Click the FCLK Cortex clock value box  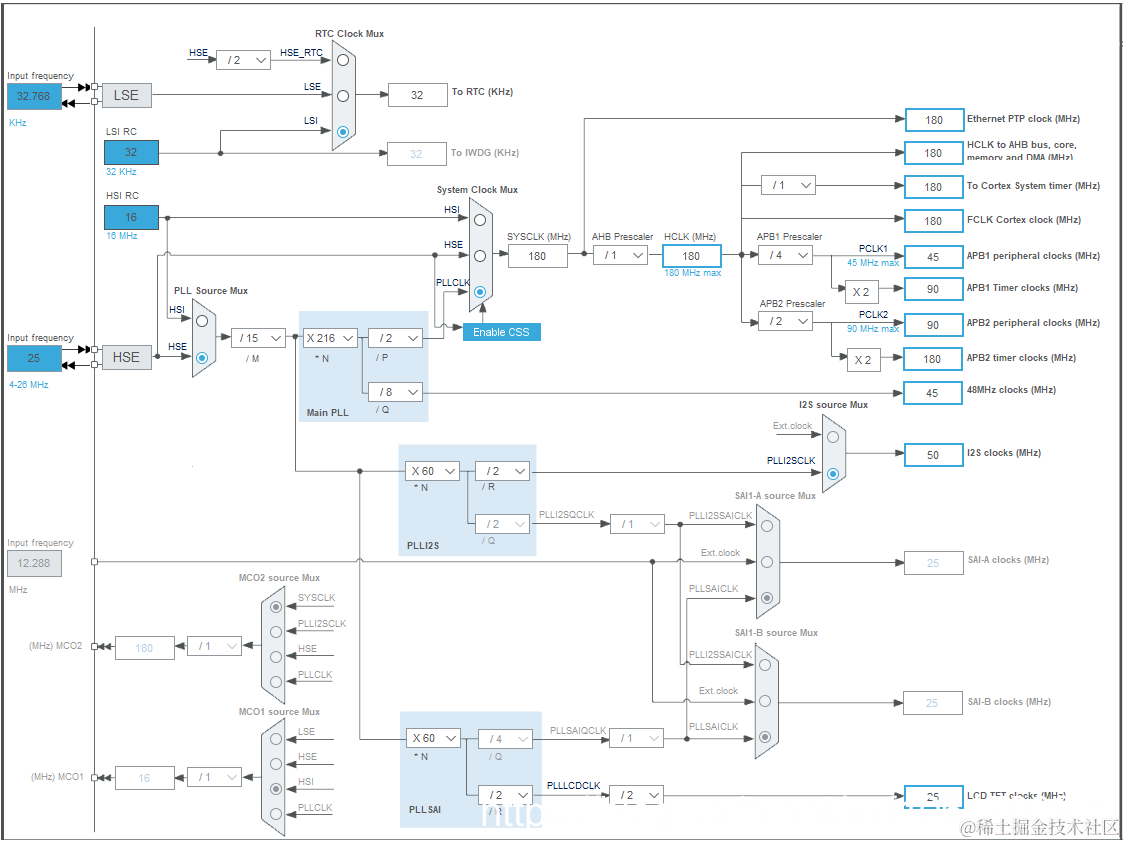933,221
